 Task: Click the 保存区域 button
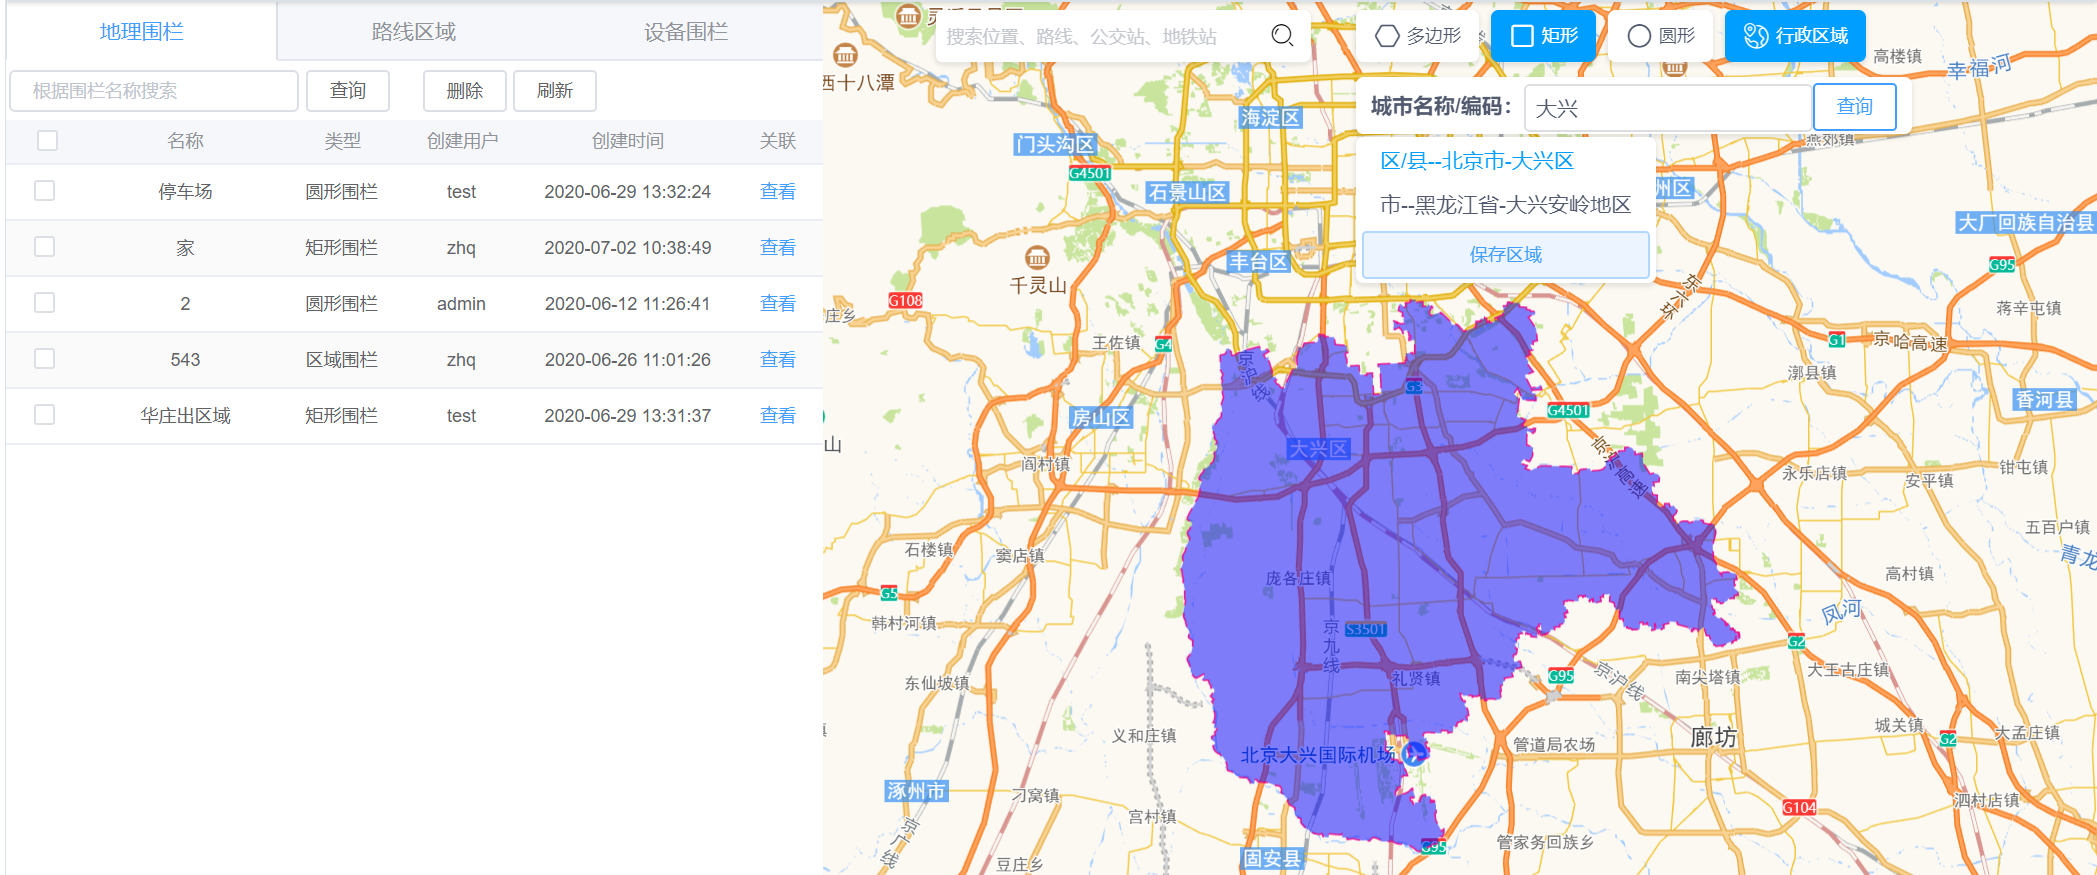pos(1505,255)
